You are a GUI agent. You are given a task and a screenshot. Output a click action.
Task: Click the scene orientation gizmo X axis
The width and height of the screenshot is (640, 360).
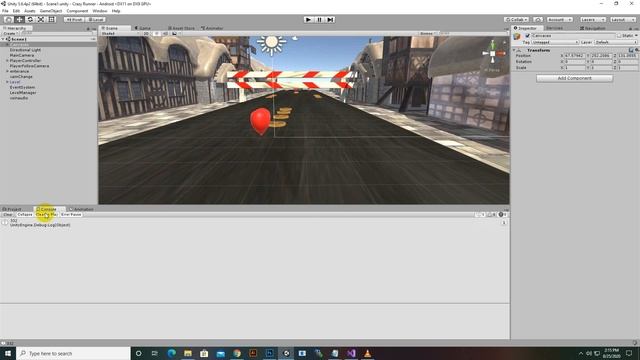pos(501,53)
